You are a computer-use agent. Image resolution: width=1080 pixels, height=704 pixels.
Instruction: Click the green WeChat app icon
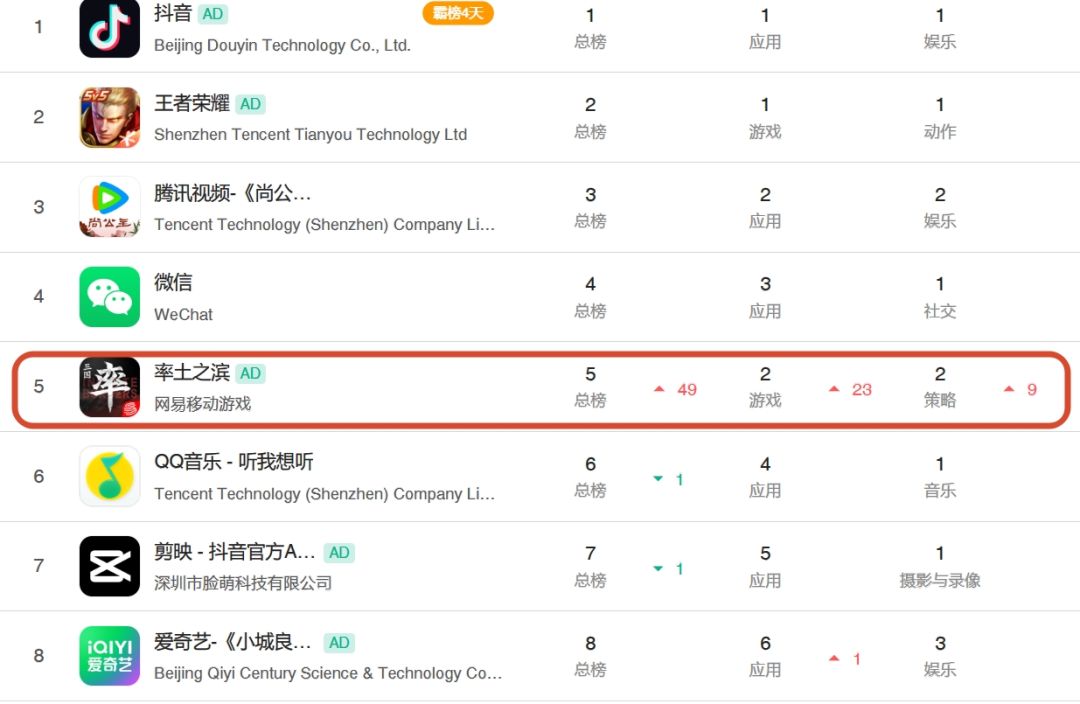pyautogui.click(x=110, y=296)
